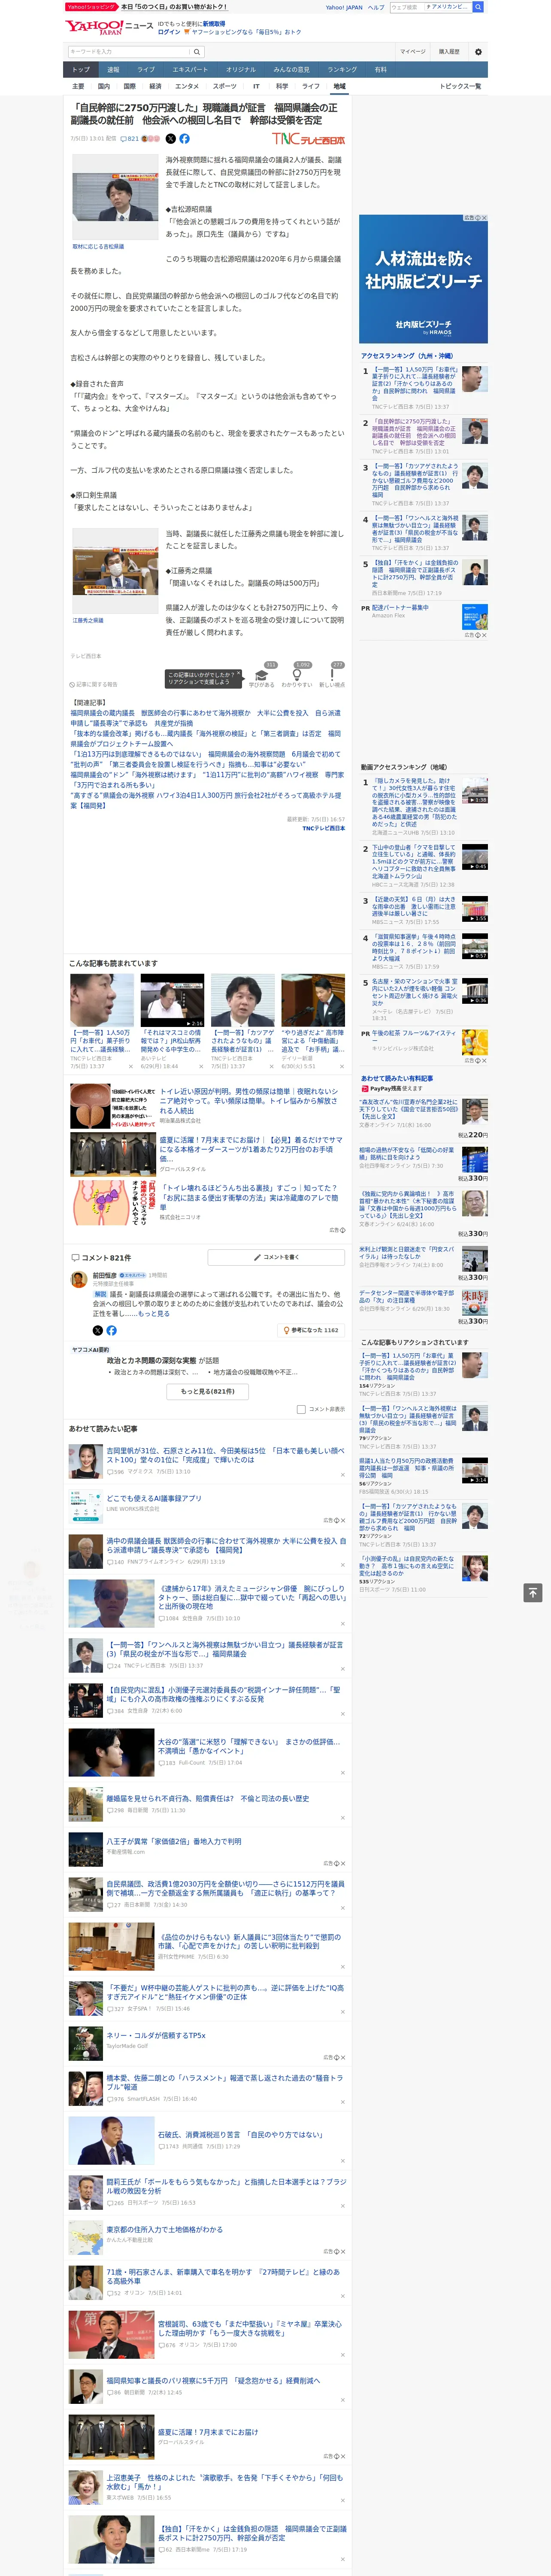Open the 科学 category tab

(282, 86)
